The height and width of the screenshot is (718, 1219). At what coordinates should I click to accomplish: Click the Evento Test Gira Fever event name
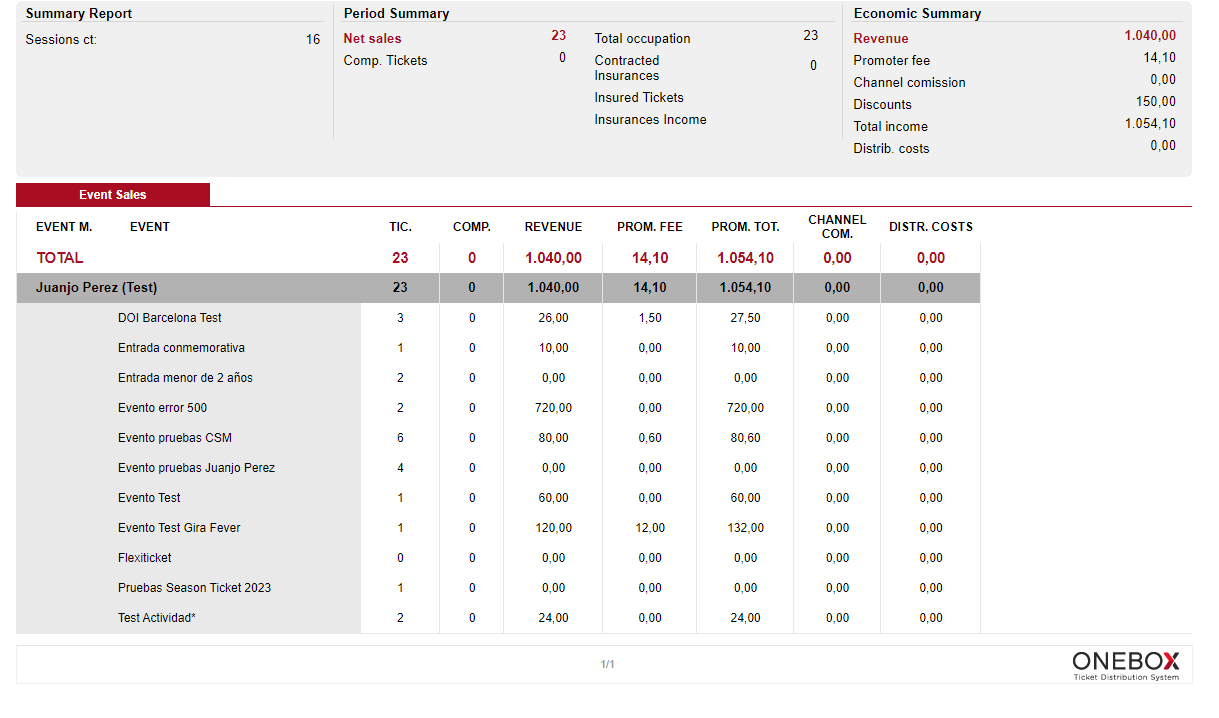(179, 528)
